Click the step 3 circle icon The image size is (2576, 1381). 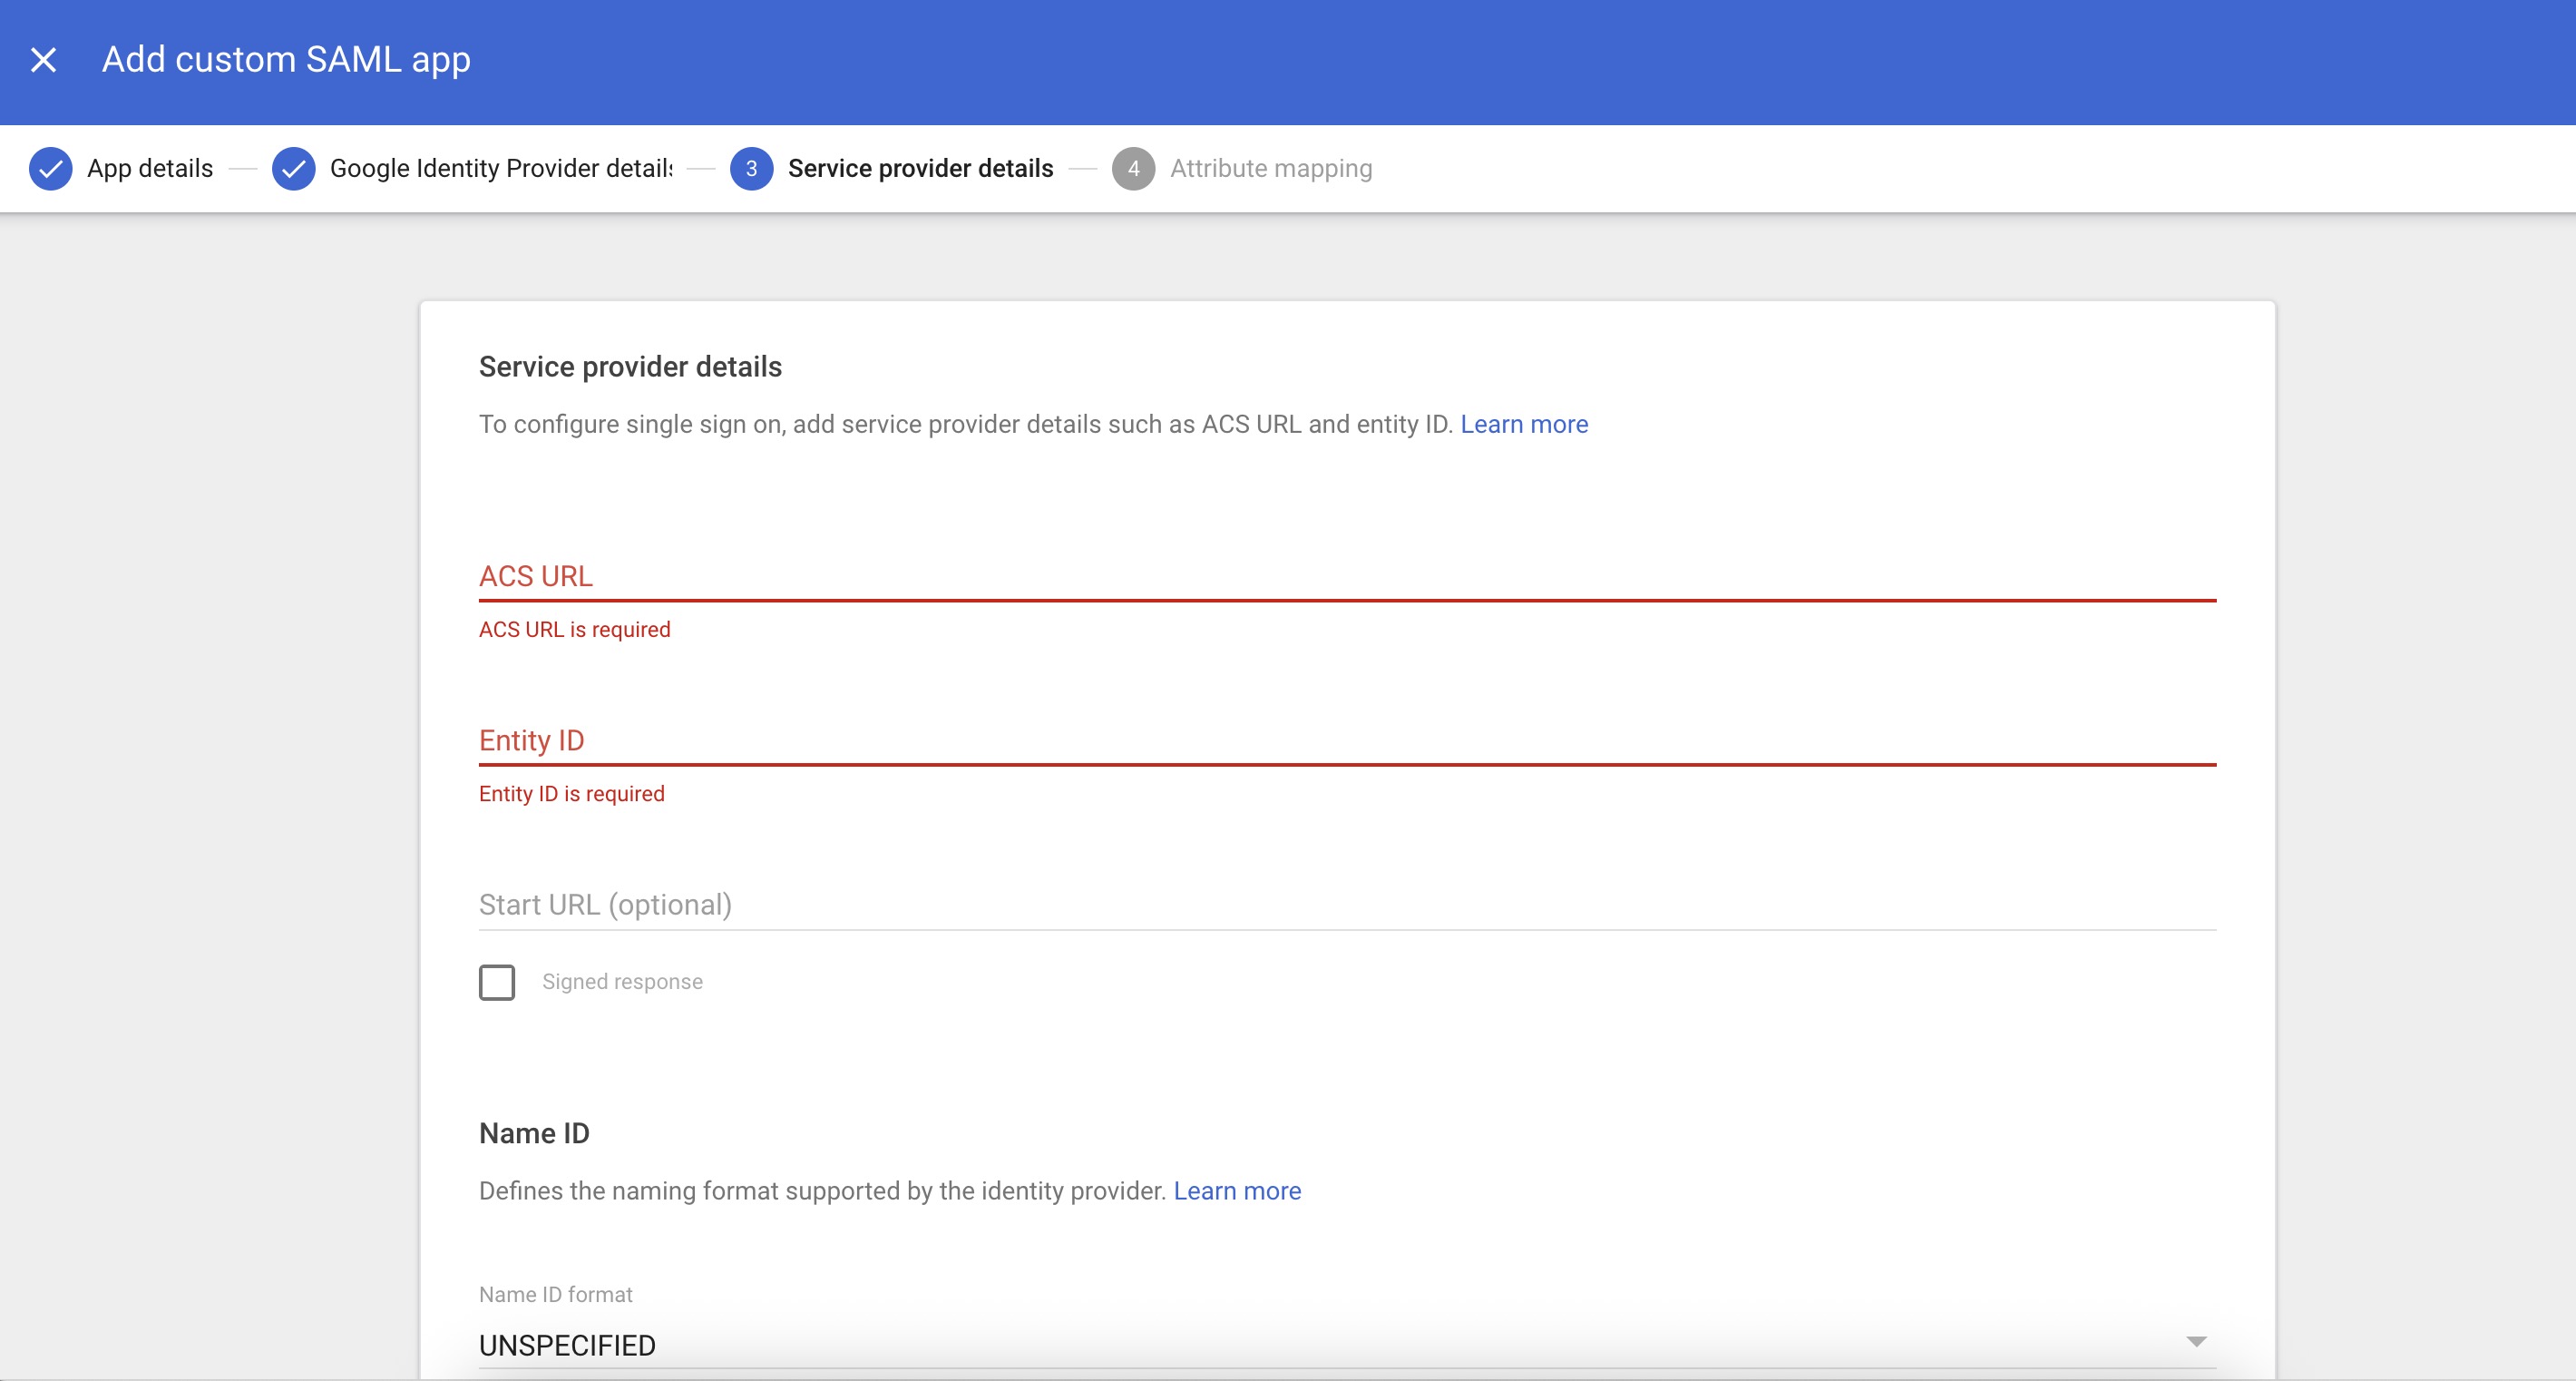click(751, 168)
